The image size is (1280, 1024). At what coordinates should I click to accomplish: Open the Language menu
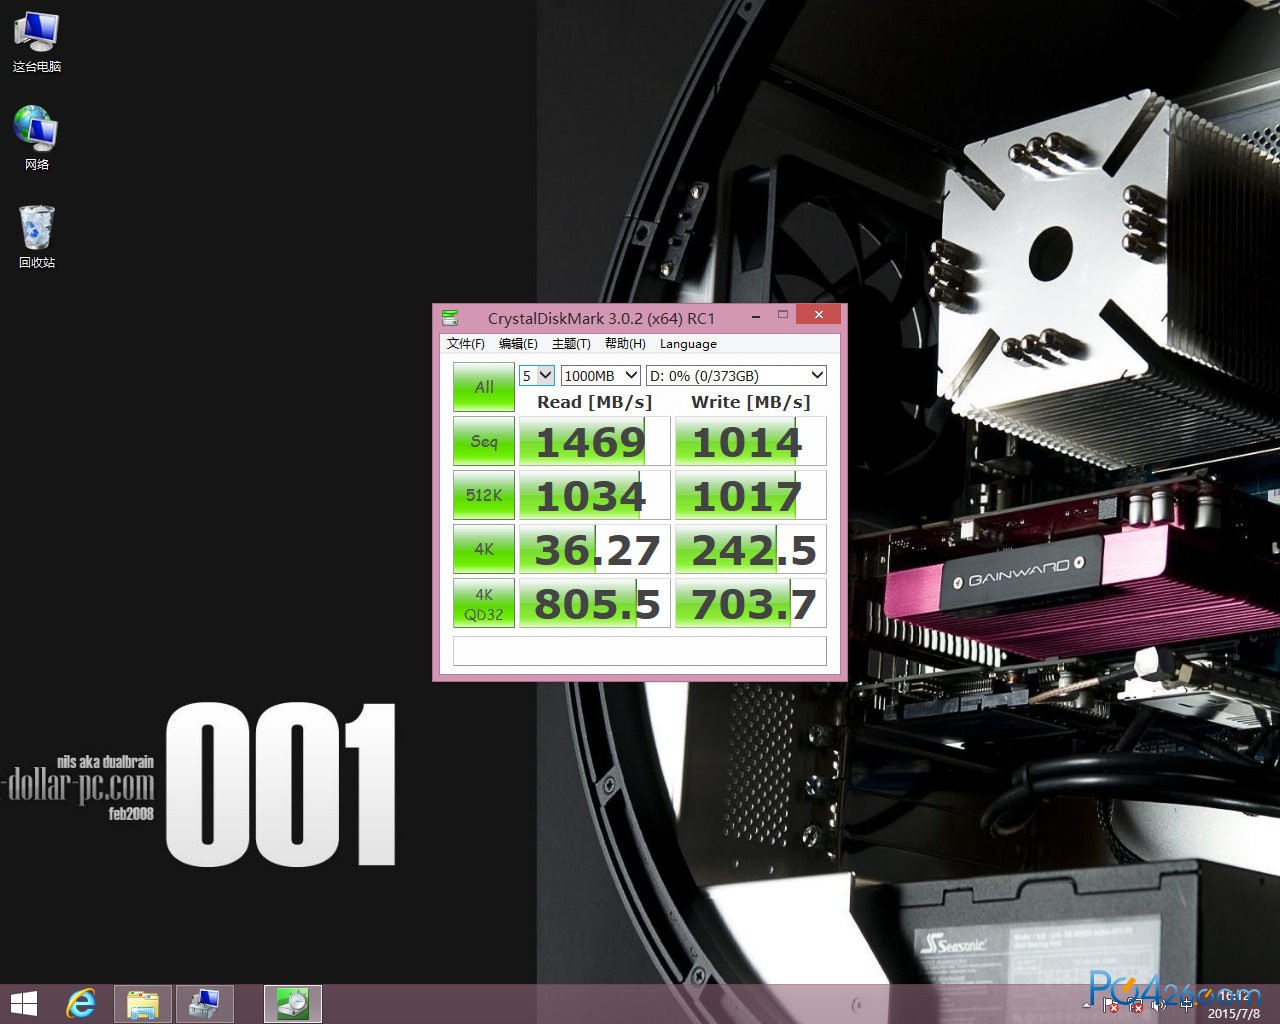tap(688, 344)
